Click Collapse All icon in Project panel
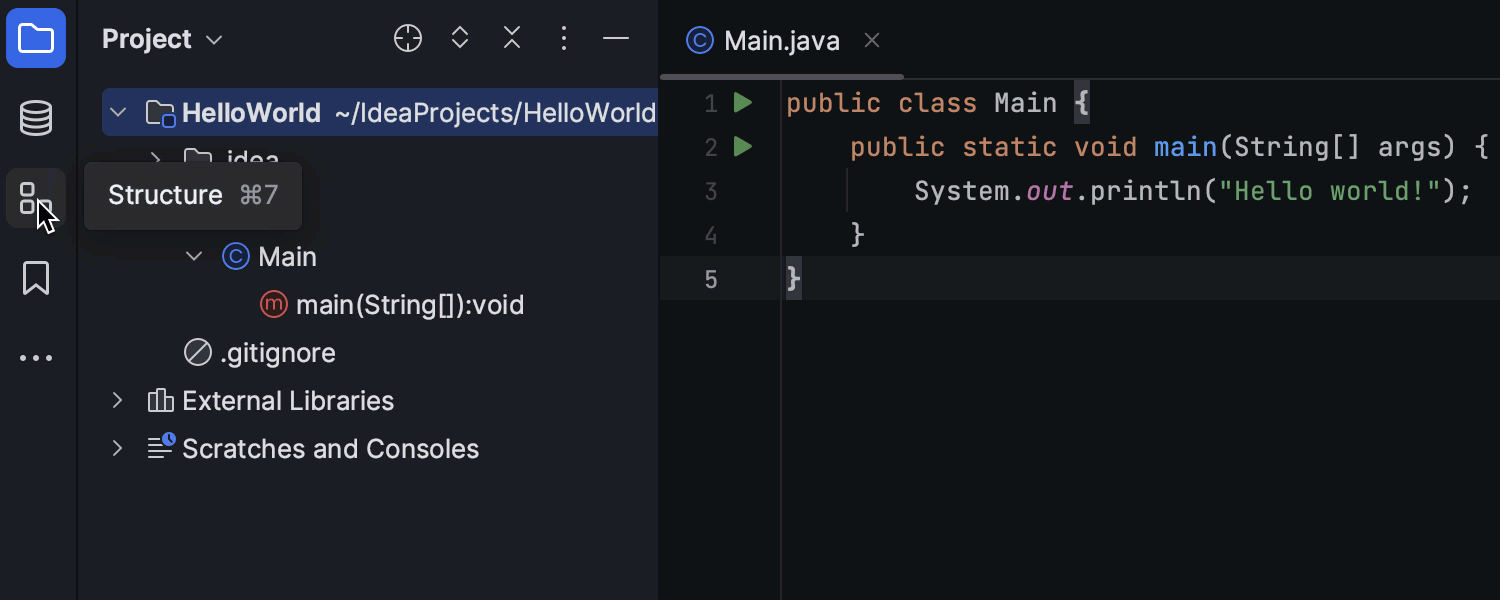Viewport: 1500px width, 600px height. pyautogui.click(x=512, y=39)
